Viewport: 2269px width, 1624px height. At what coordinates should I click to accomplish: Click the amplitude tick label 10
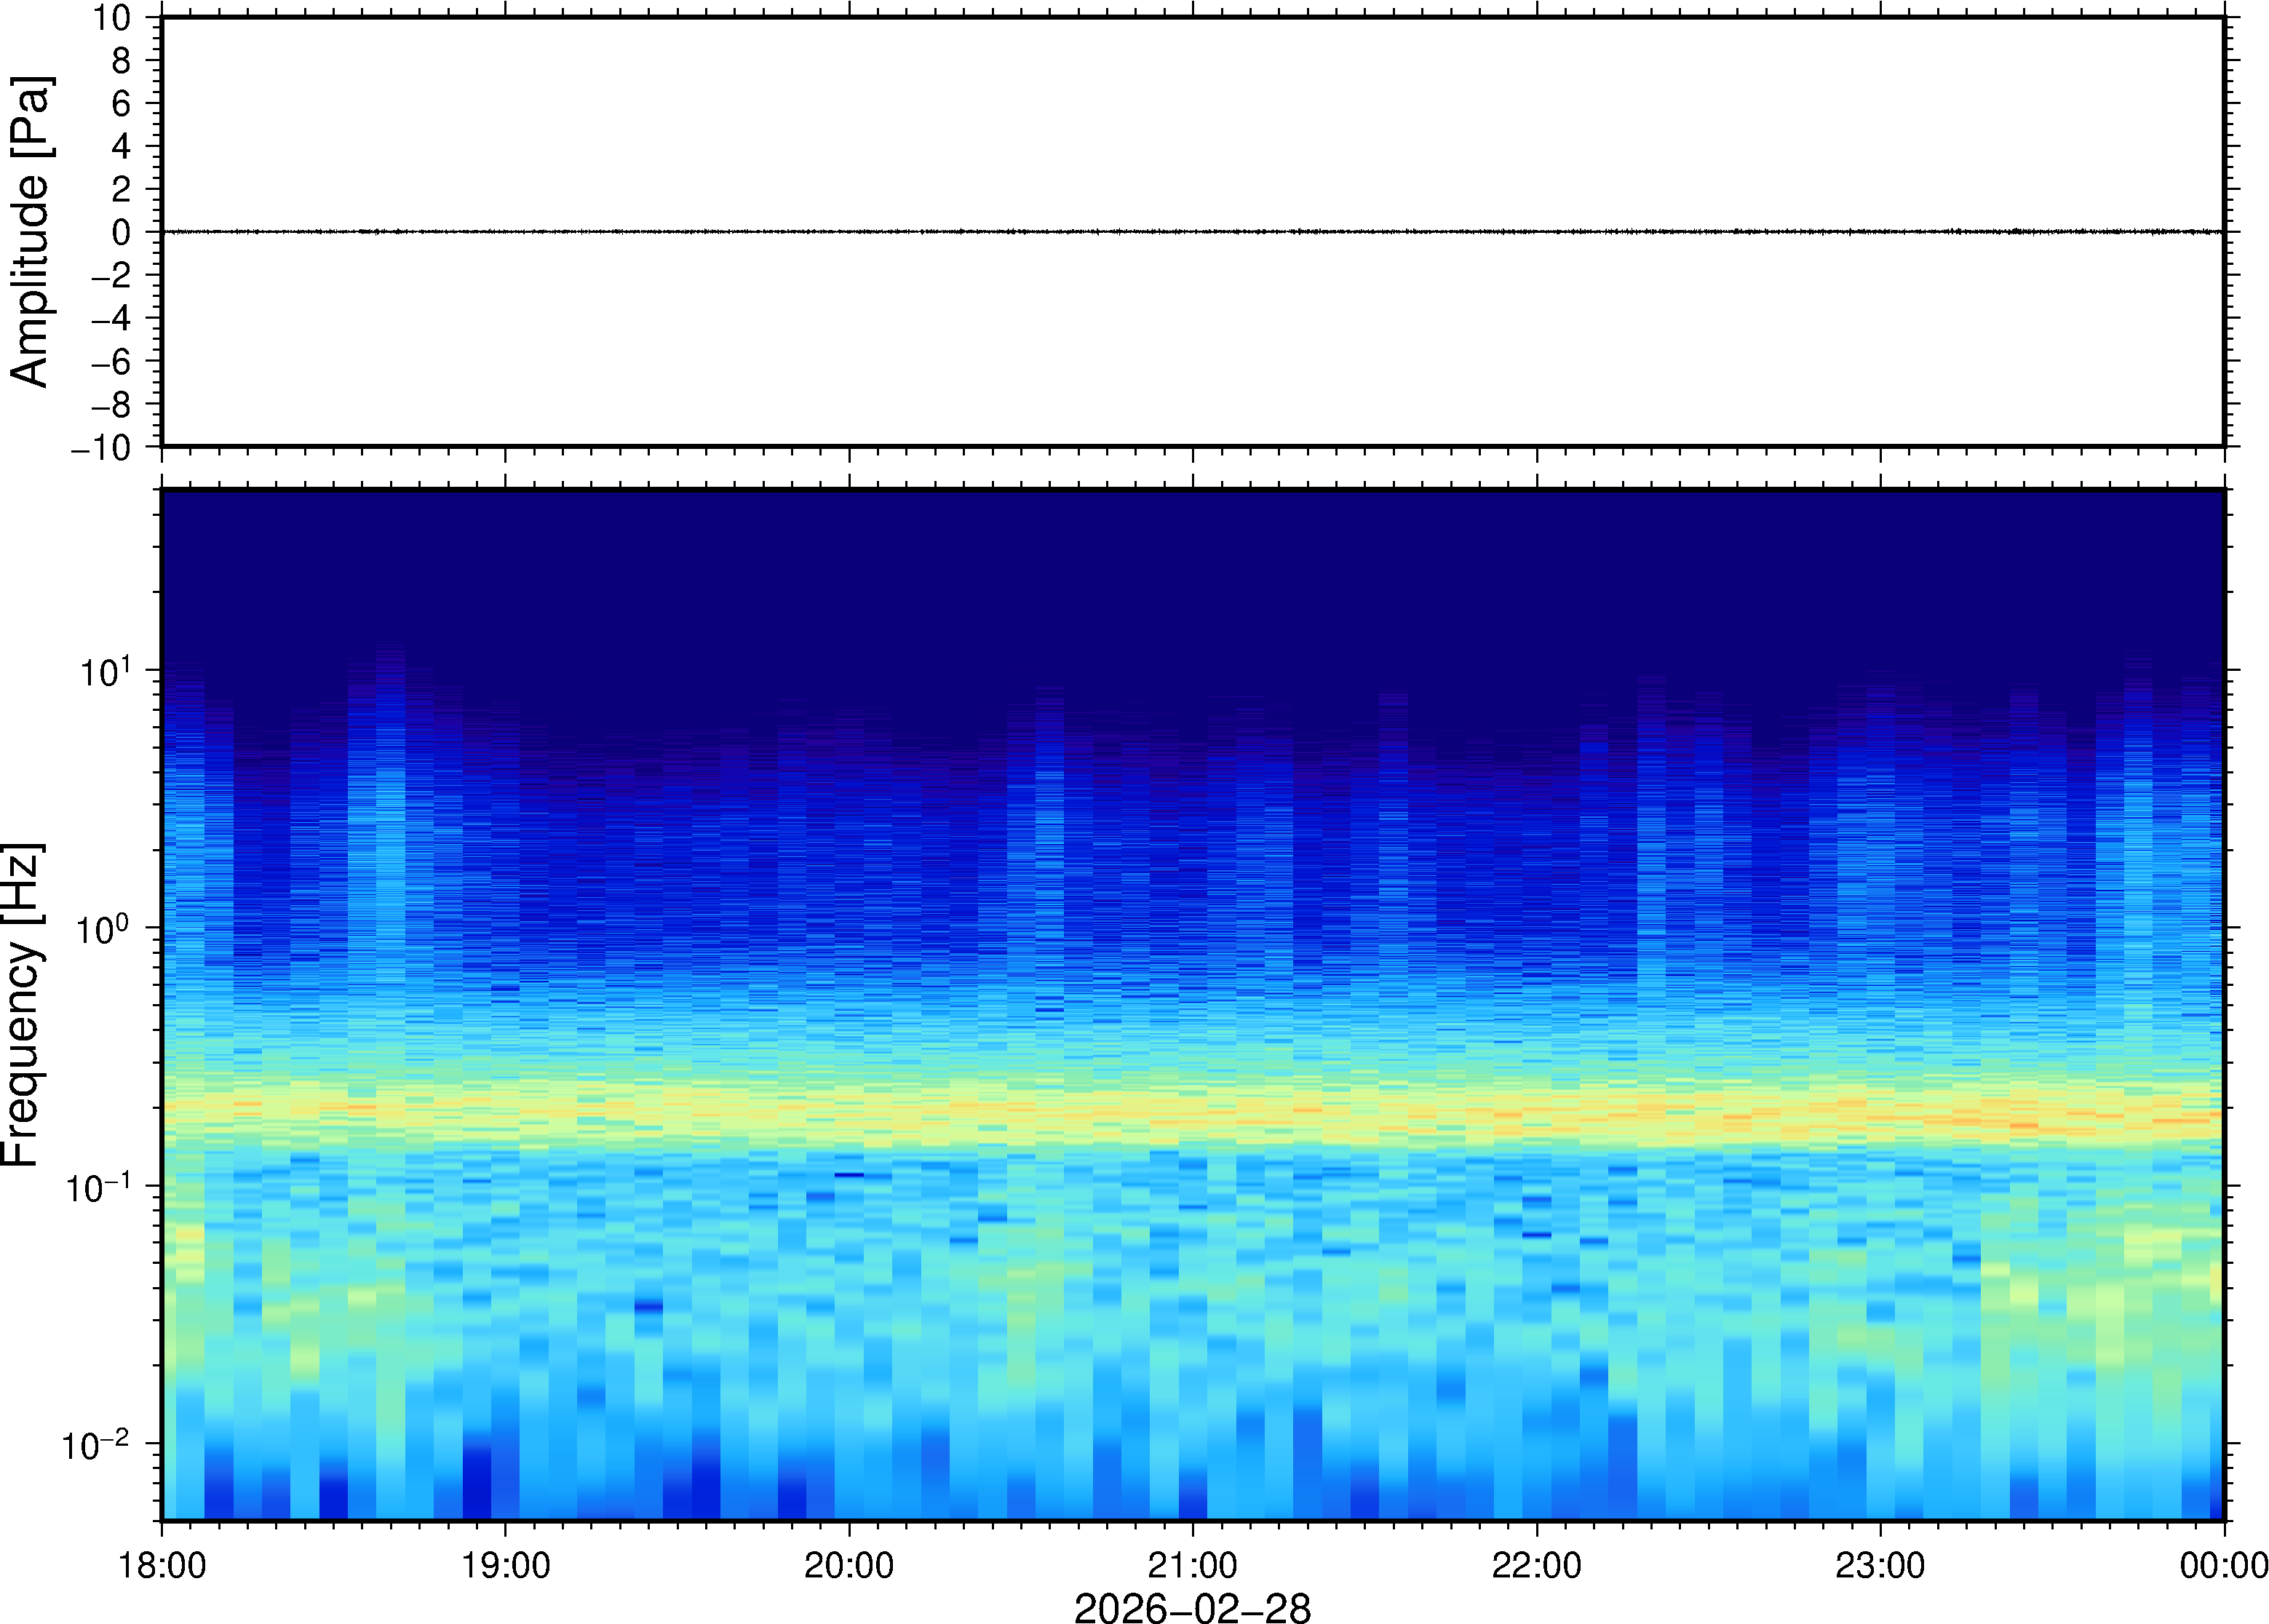click(112, 18)
